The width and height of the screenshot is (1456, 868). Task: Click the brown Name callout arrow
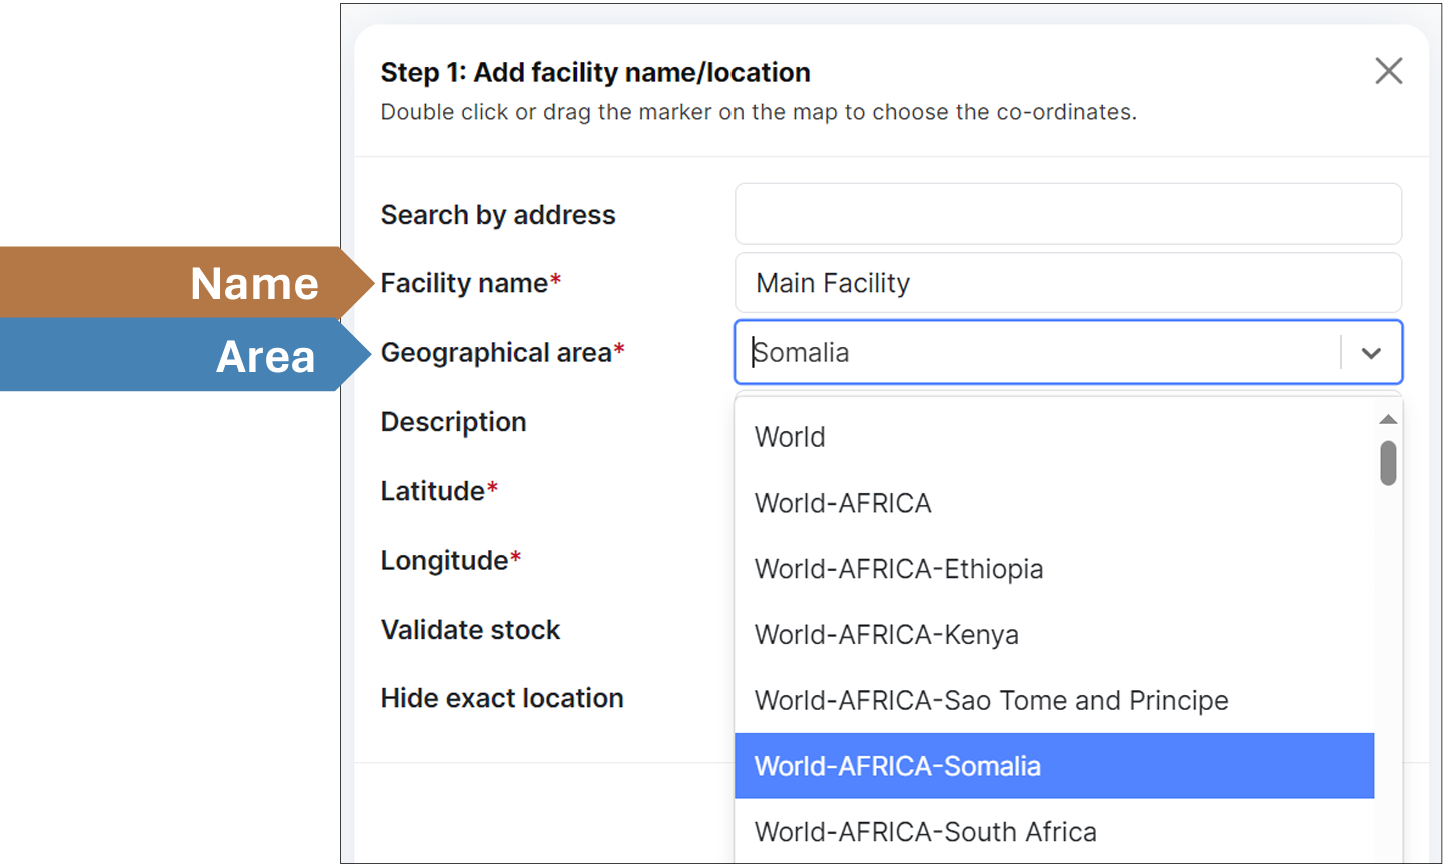point(185,283)
